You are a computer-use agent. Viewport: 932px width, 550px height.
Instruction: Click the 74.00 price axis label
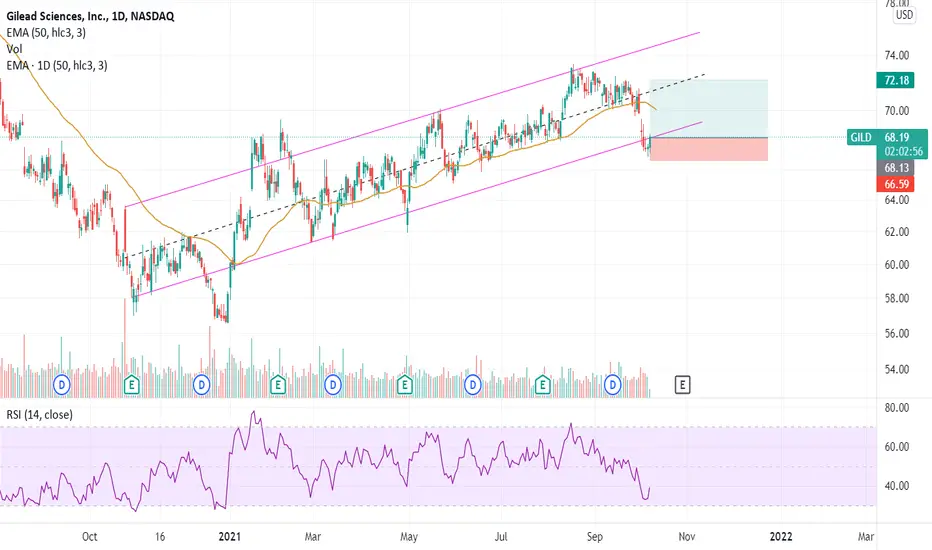click(896, 55)
